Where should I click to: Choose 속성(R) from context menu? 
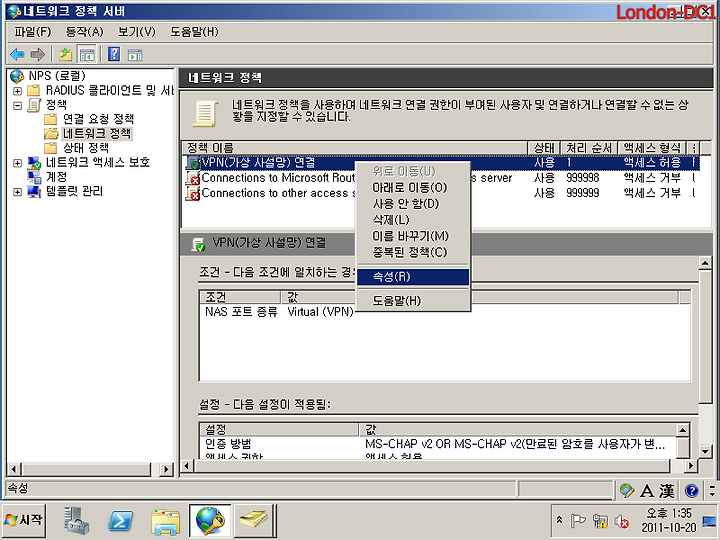413,276
